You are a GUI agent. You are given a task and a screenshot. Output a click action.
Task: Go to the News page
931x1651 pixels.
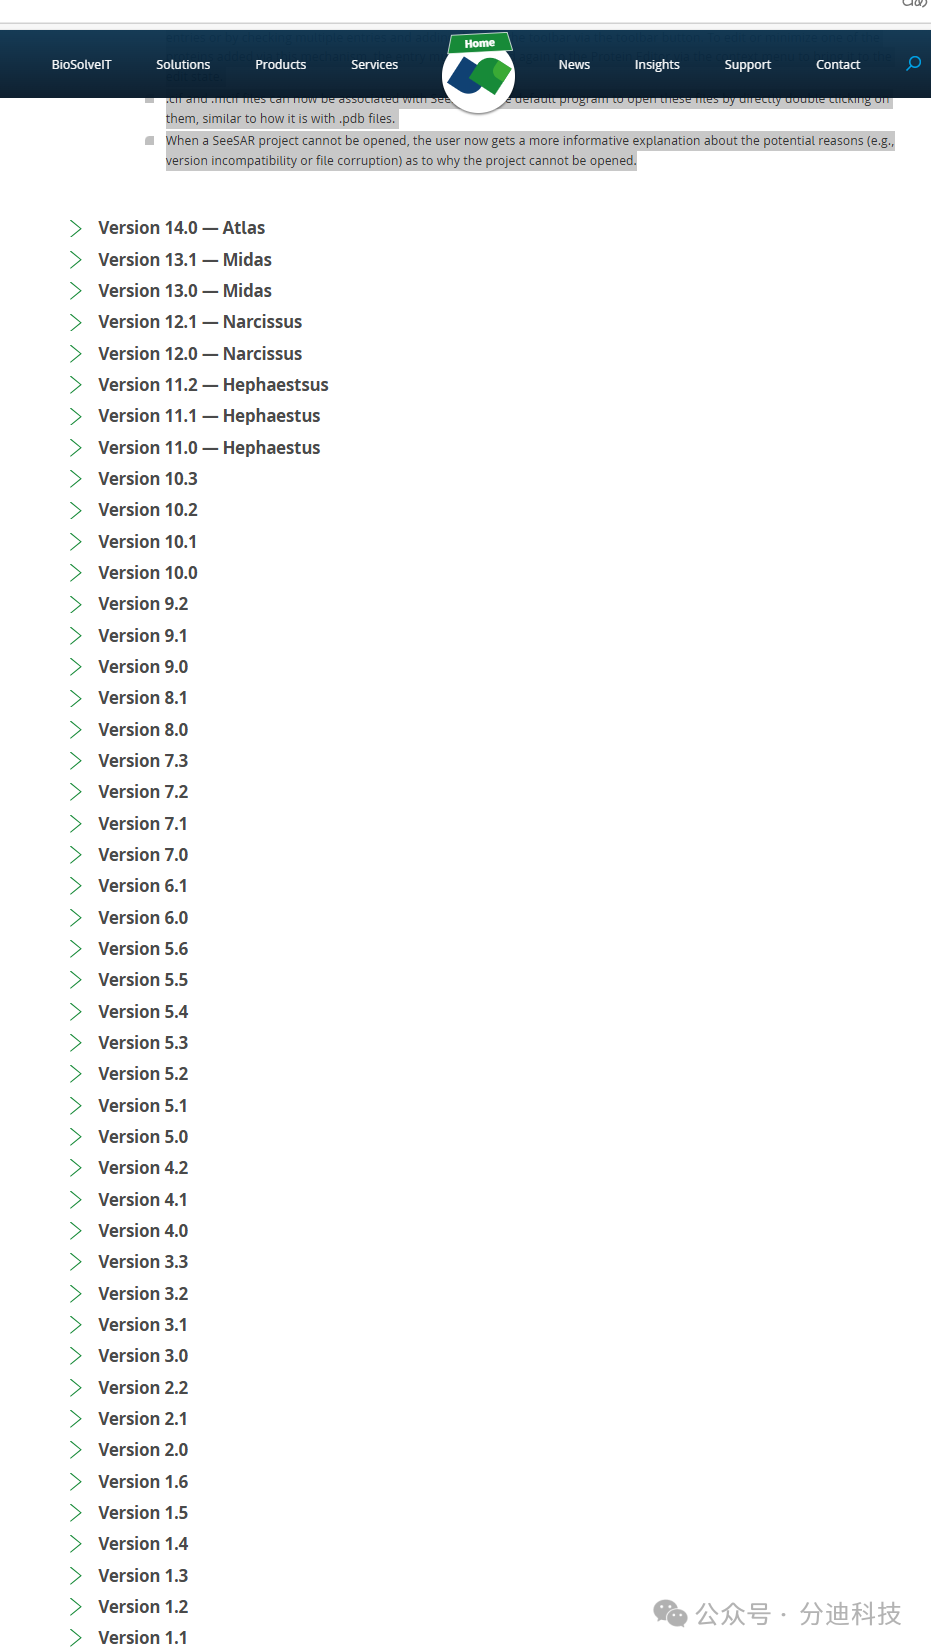pyautogui.click(x=574, y=64)
